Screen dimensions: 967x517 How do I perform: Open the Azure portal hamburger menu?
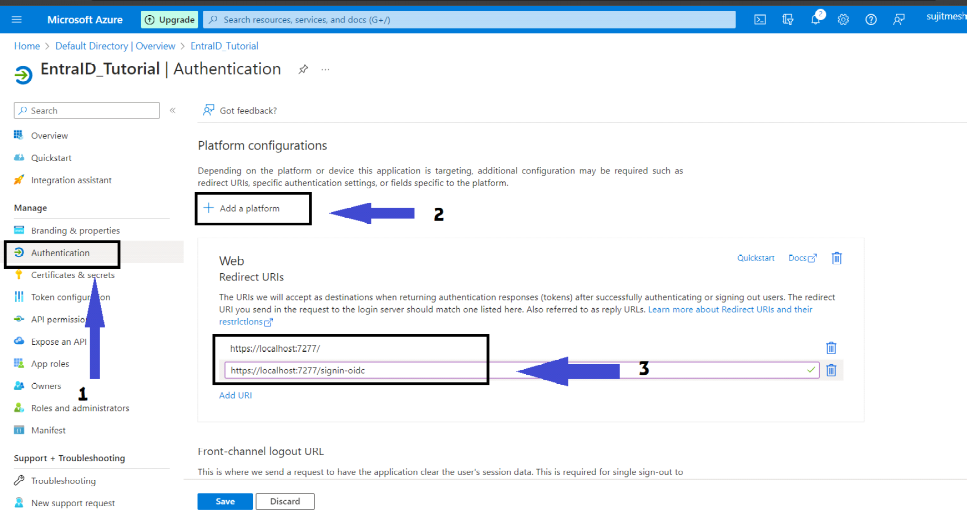(16, 19)
